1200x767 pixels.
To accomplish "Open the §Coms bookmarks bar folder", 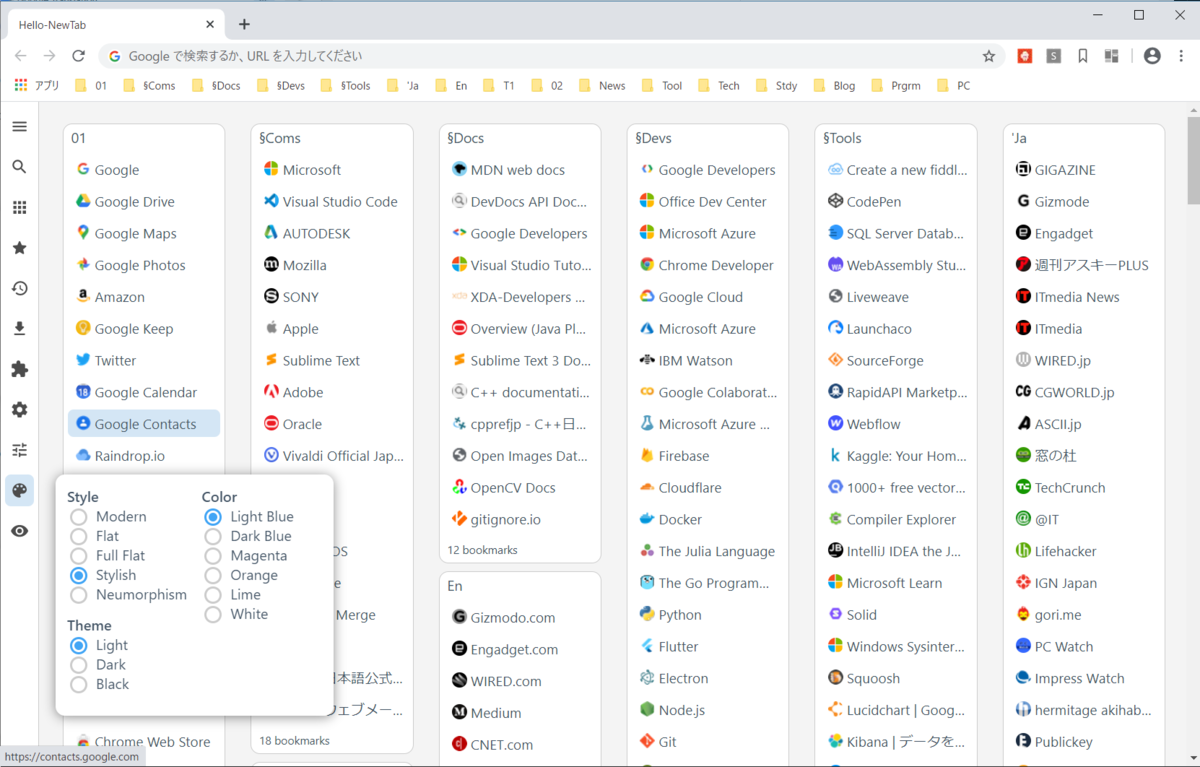I will tap(149, 86).
